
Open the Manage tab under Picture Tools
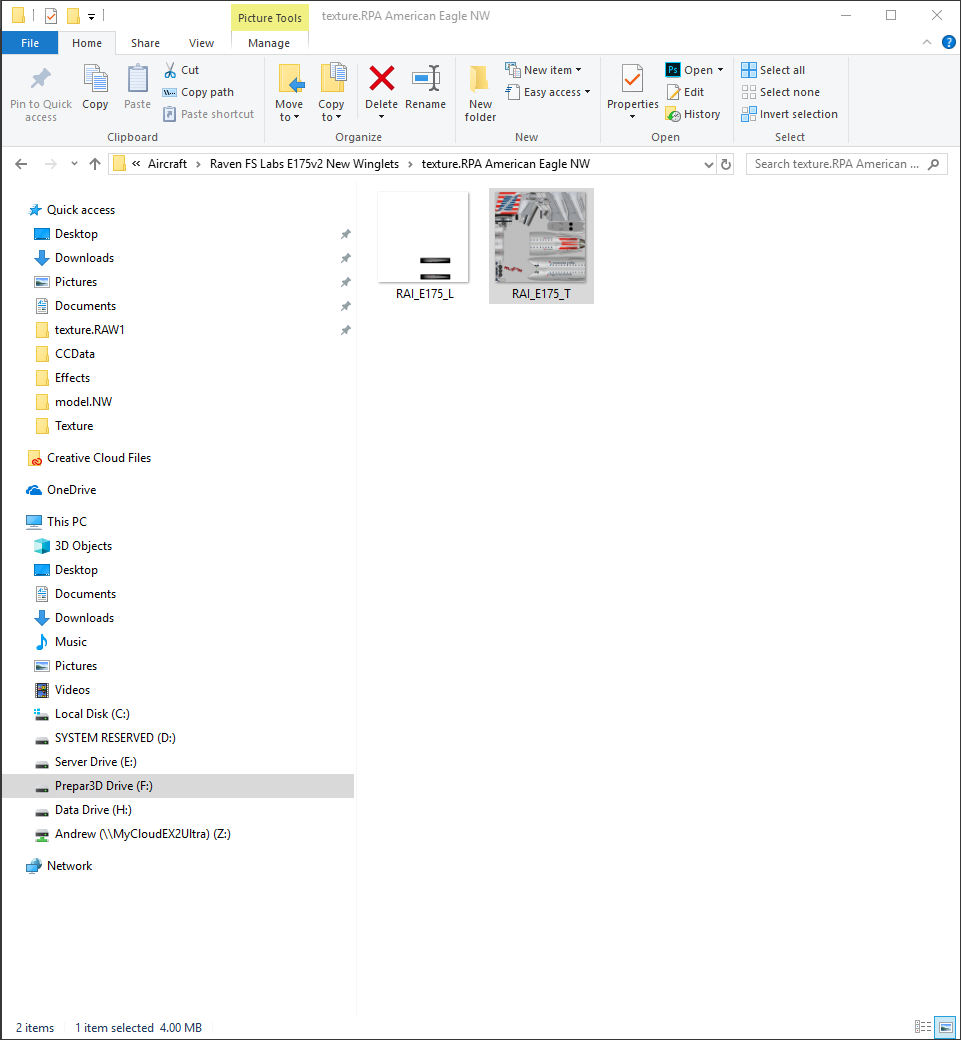click(x=269, y=43)
